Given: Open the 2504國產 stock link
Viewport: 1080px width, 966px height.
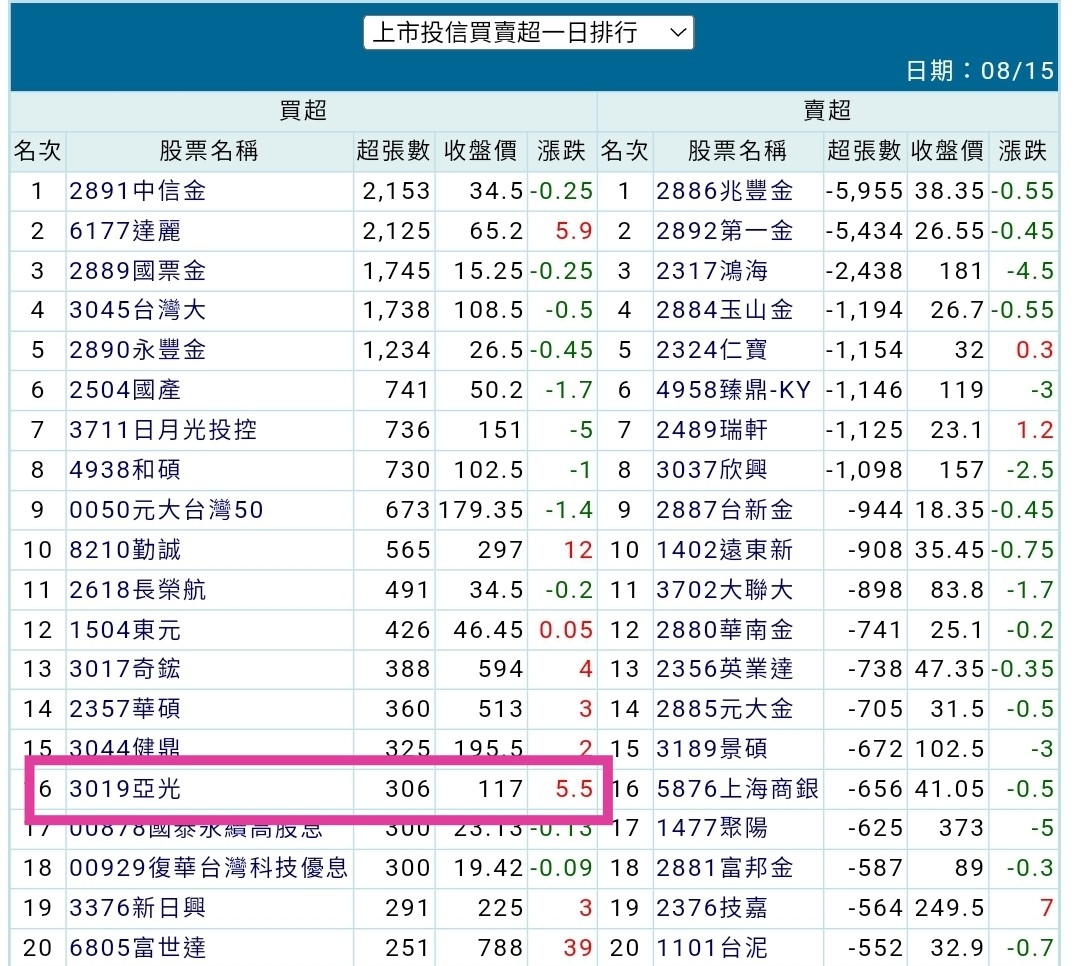Looking at the screenshot, I should pyautogui.click(x=125, y=390).
